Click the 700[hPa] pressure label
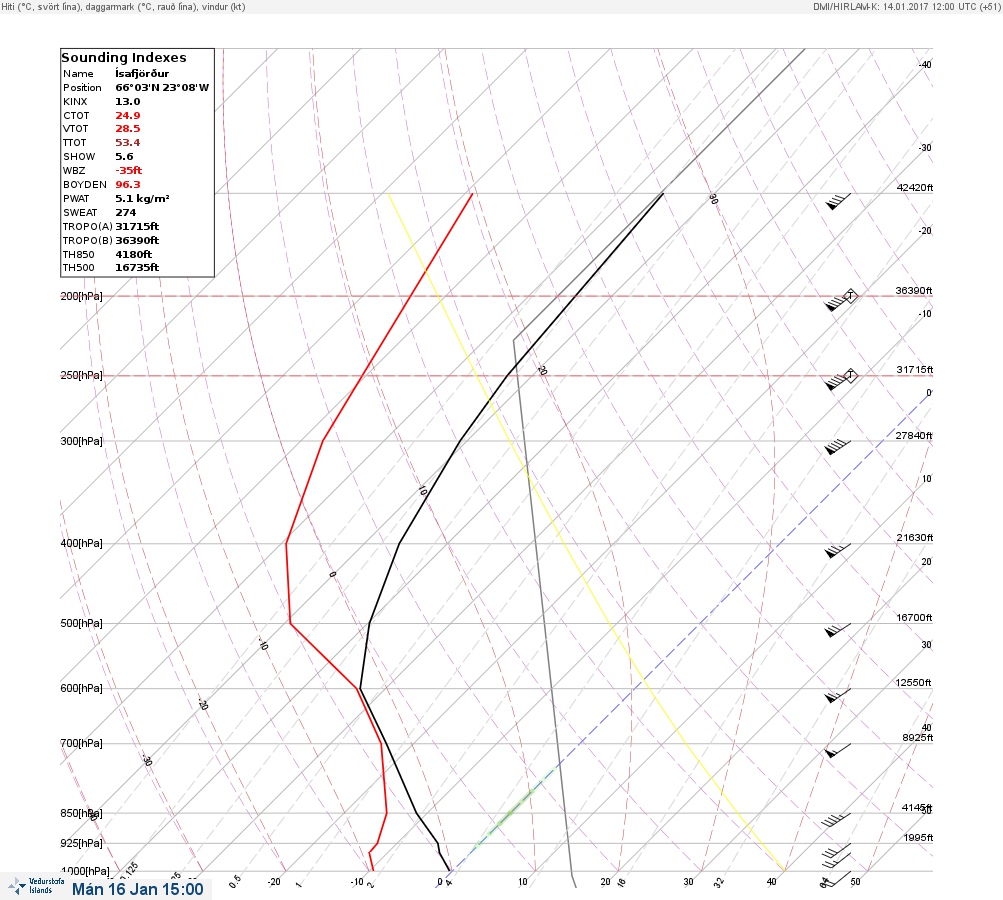This screenshot has width=1003, height=900. tap(81, 743)
